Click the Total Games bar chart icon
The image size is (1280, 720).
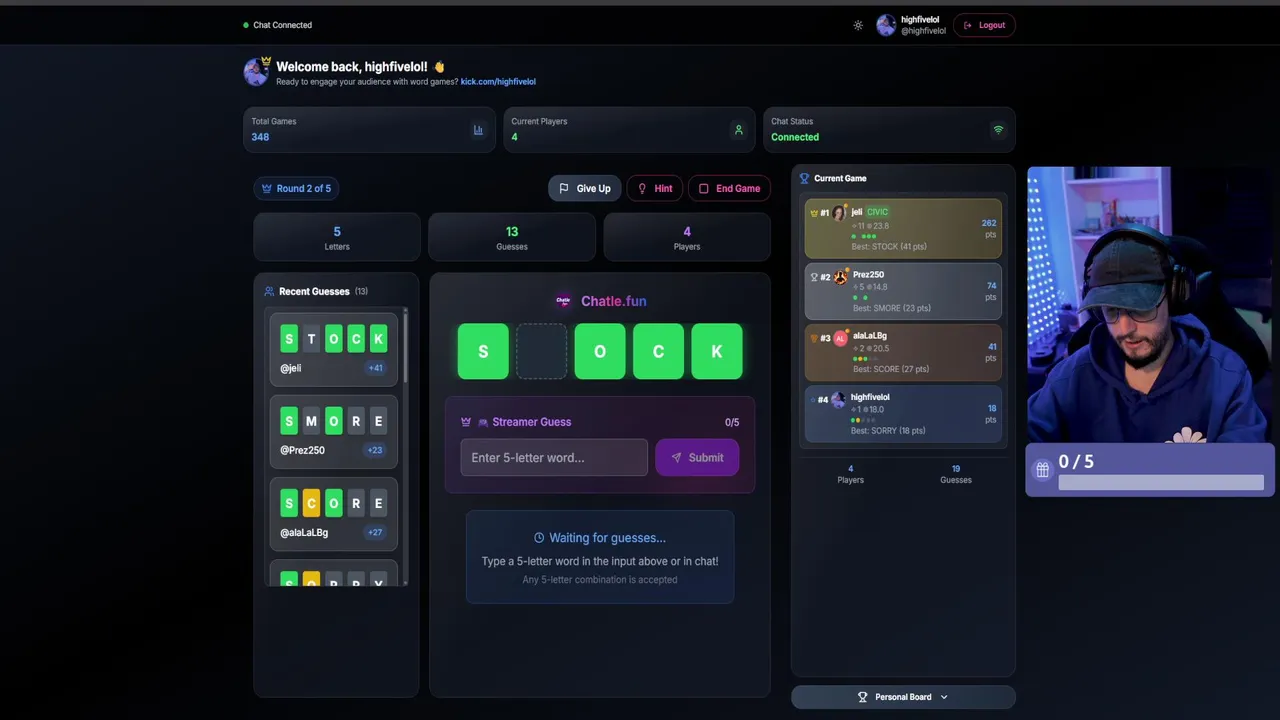coord(478,130)
